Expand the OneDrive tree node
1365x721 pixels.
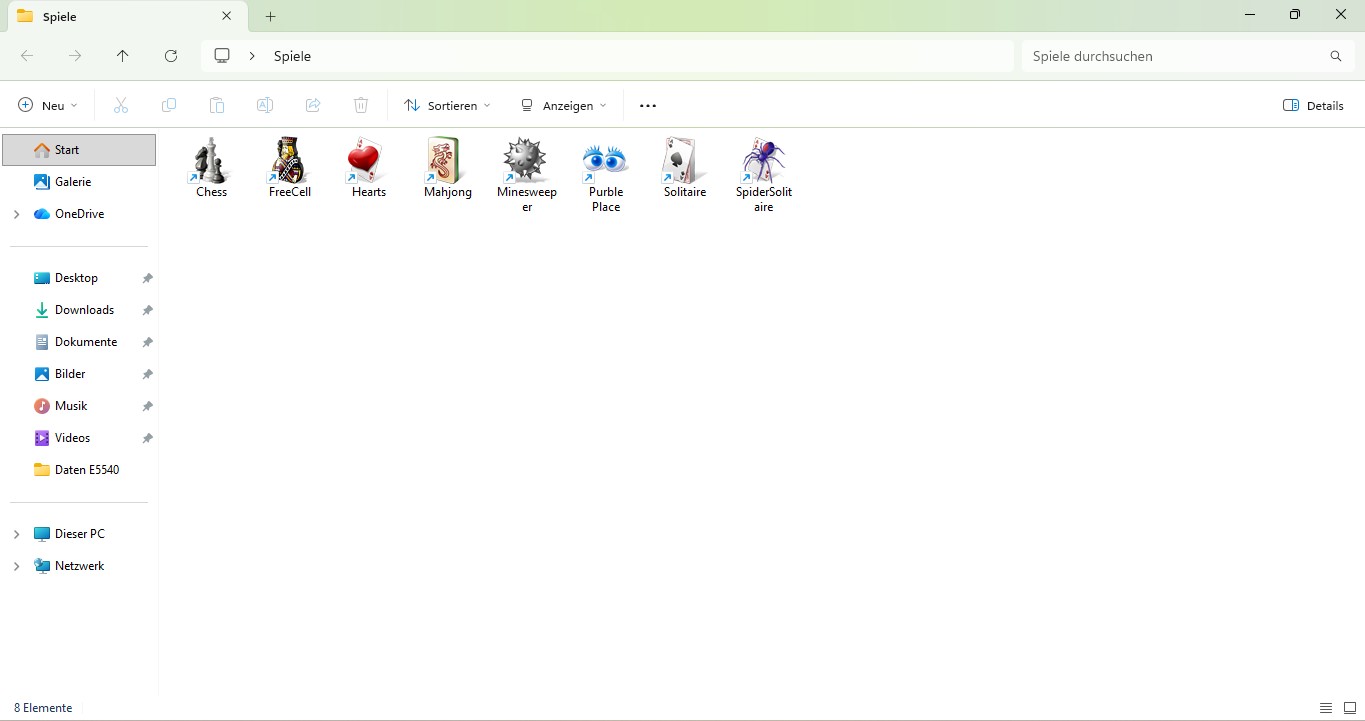[x=16, y=214]
